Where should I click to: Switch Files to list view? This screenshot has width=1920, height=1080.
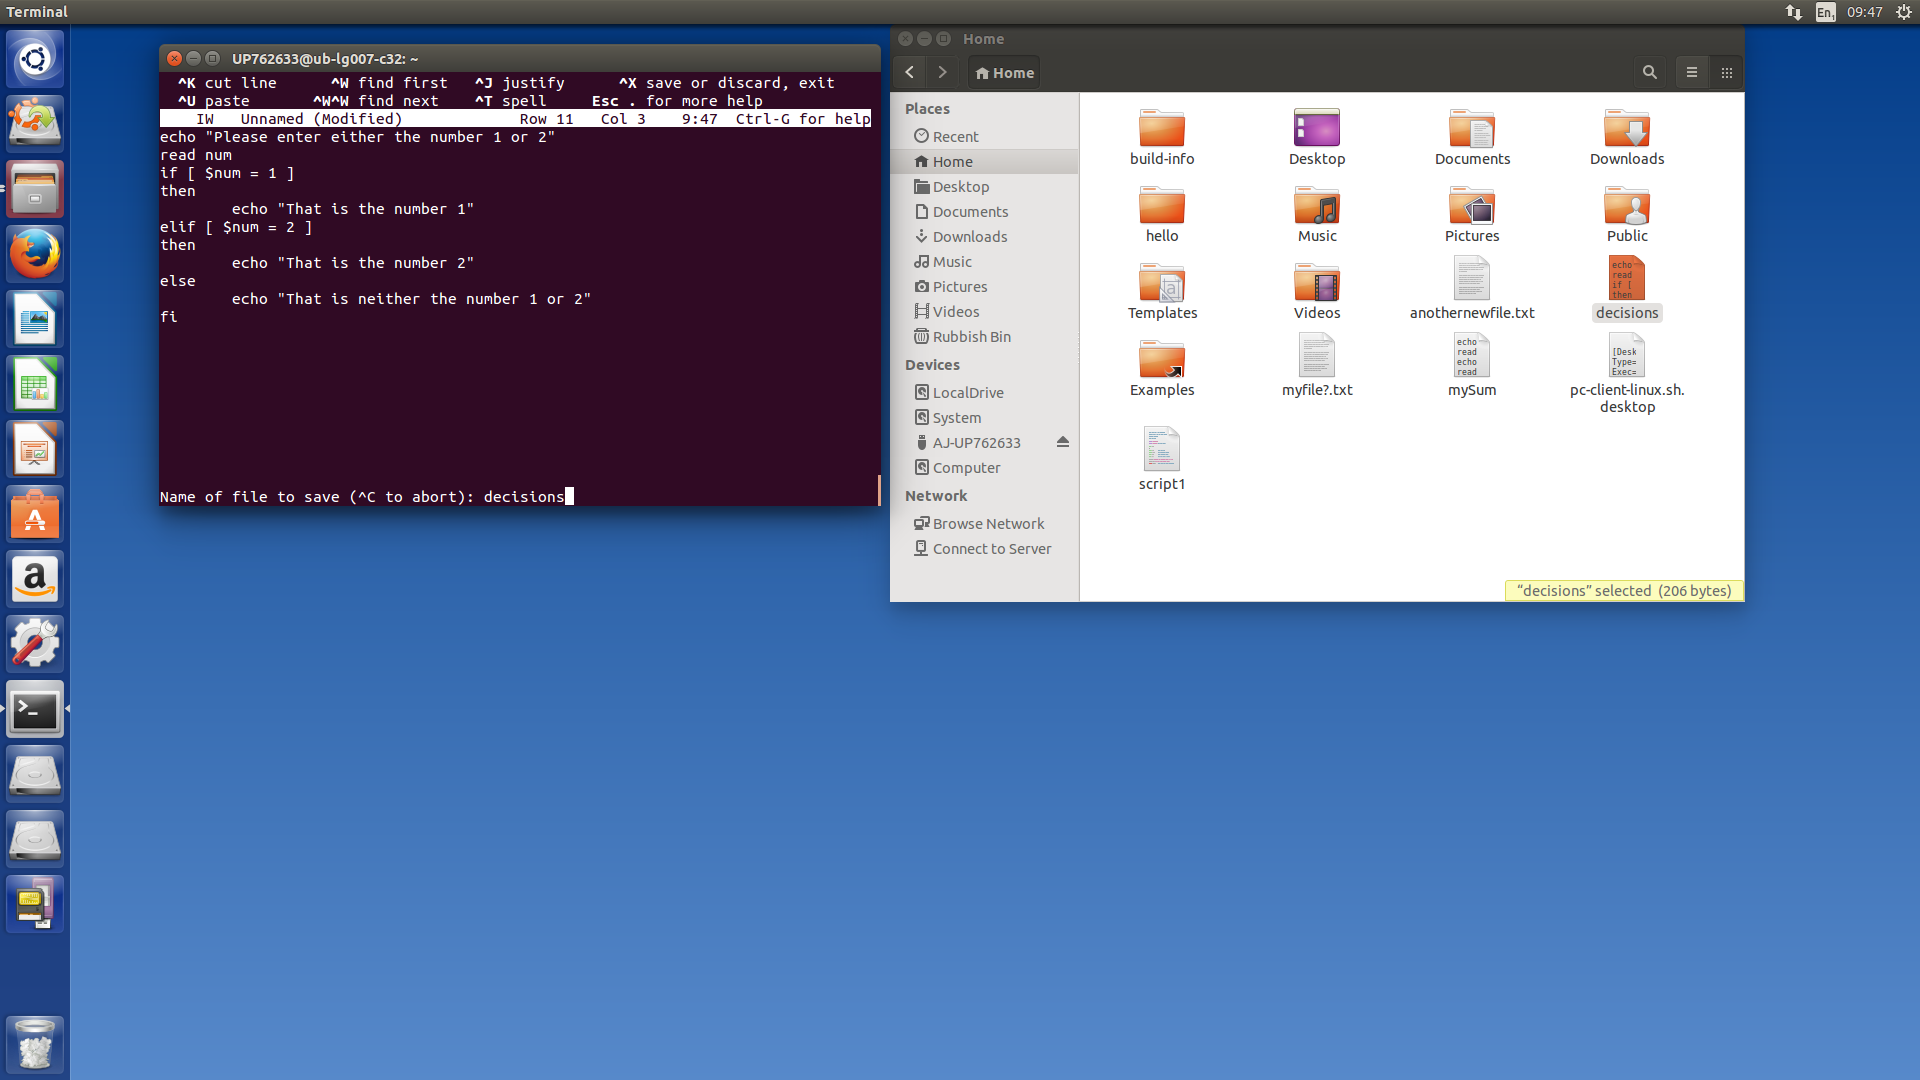pyautogui.click(x=1692, y=72)
